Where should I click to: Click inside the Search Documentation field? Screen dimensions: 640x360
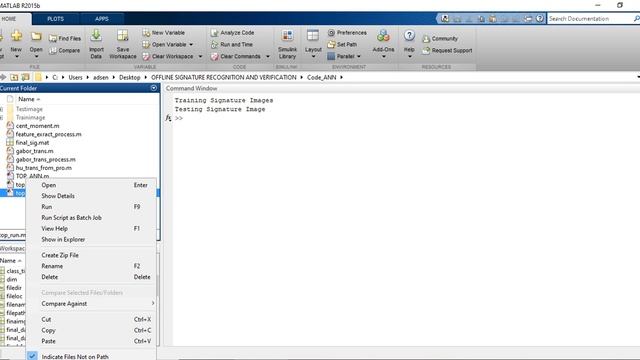590,19
